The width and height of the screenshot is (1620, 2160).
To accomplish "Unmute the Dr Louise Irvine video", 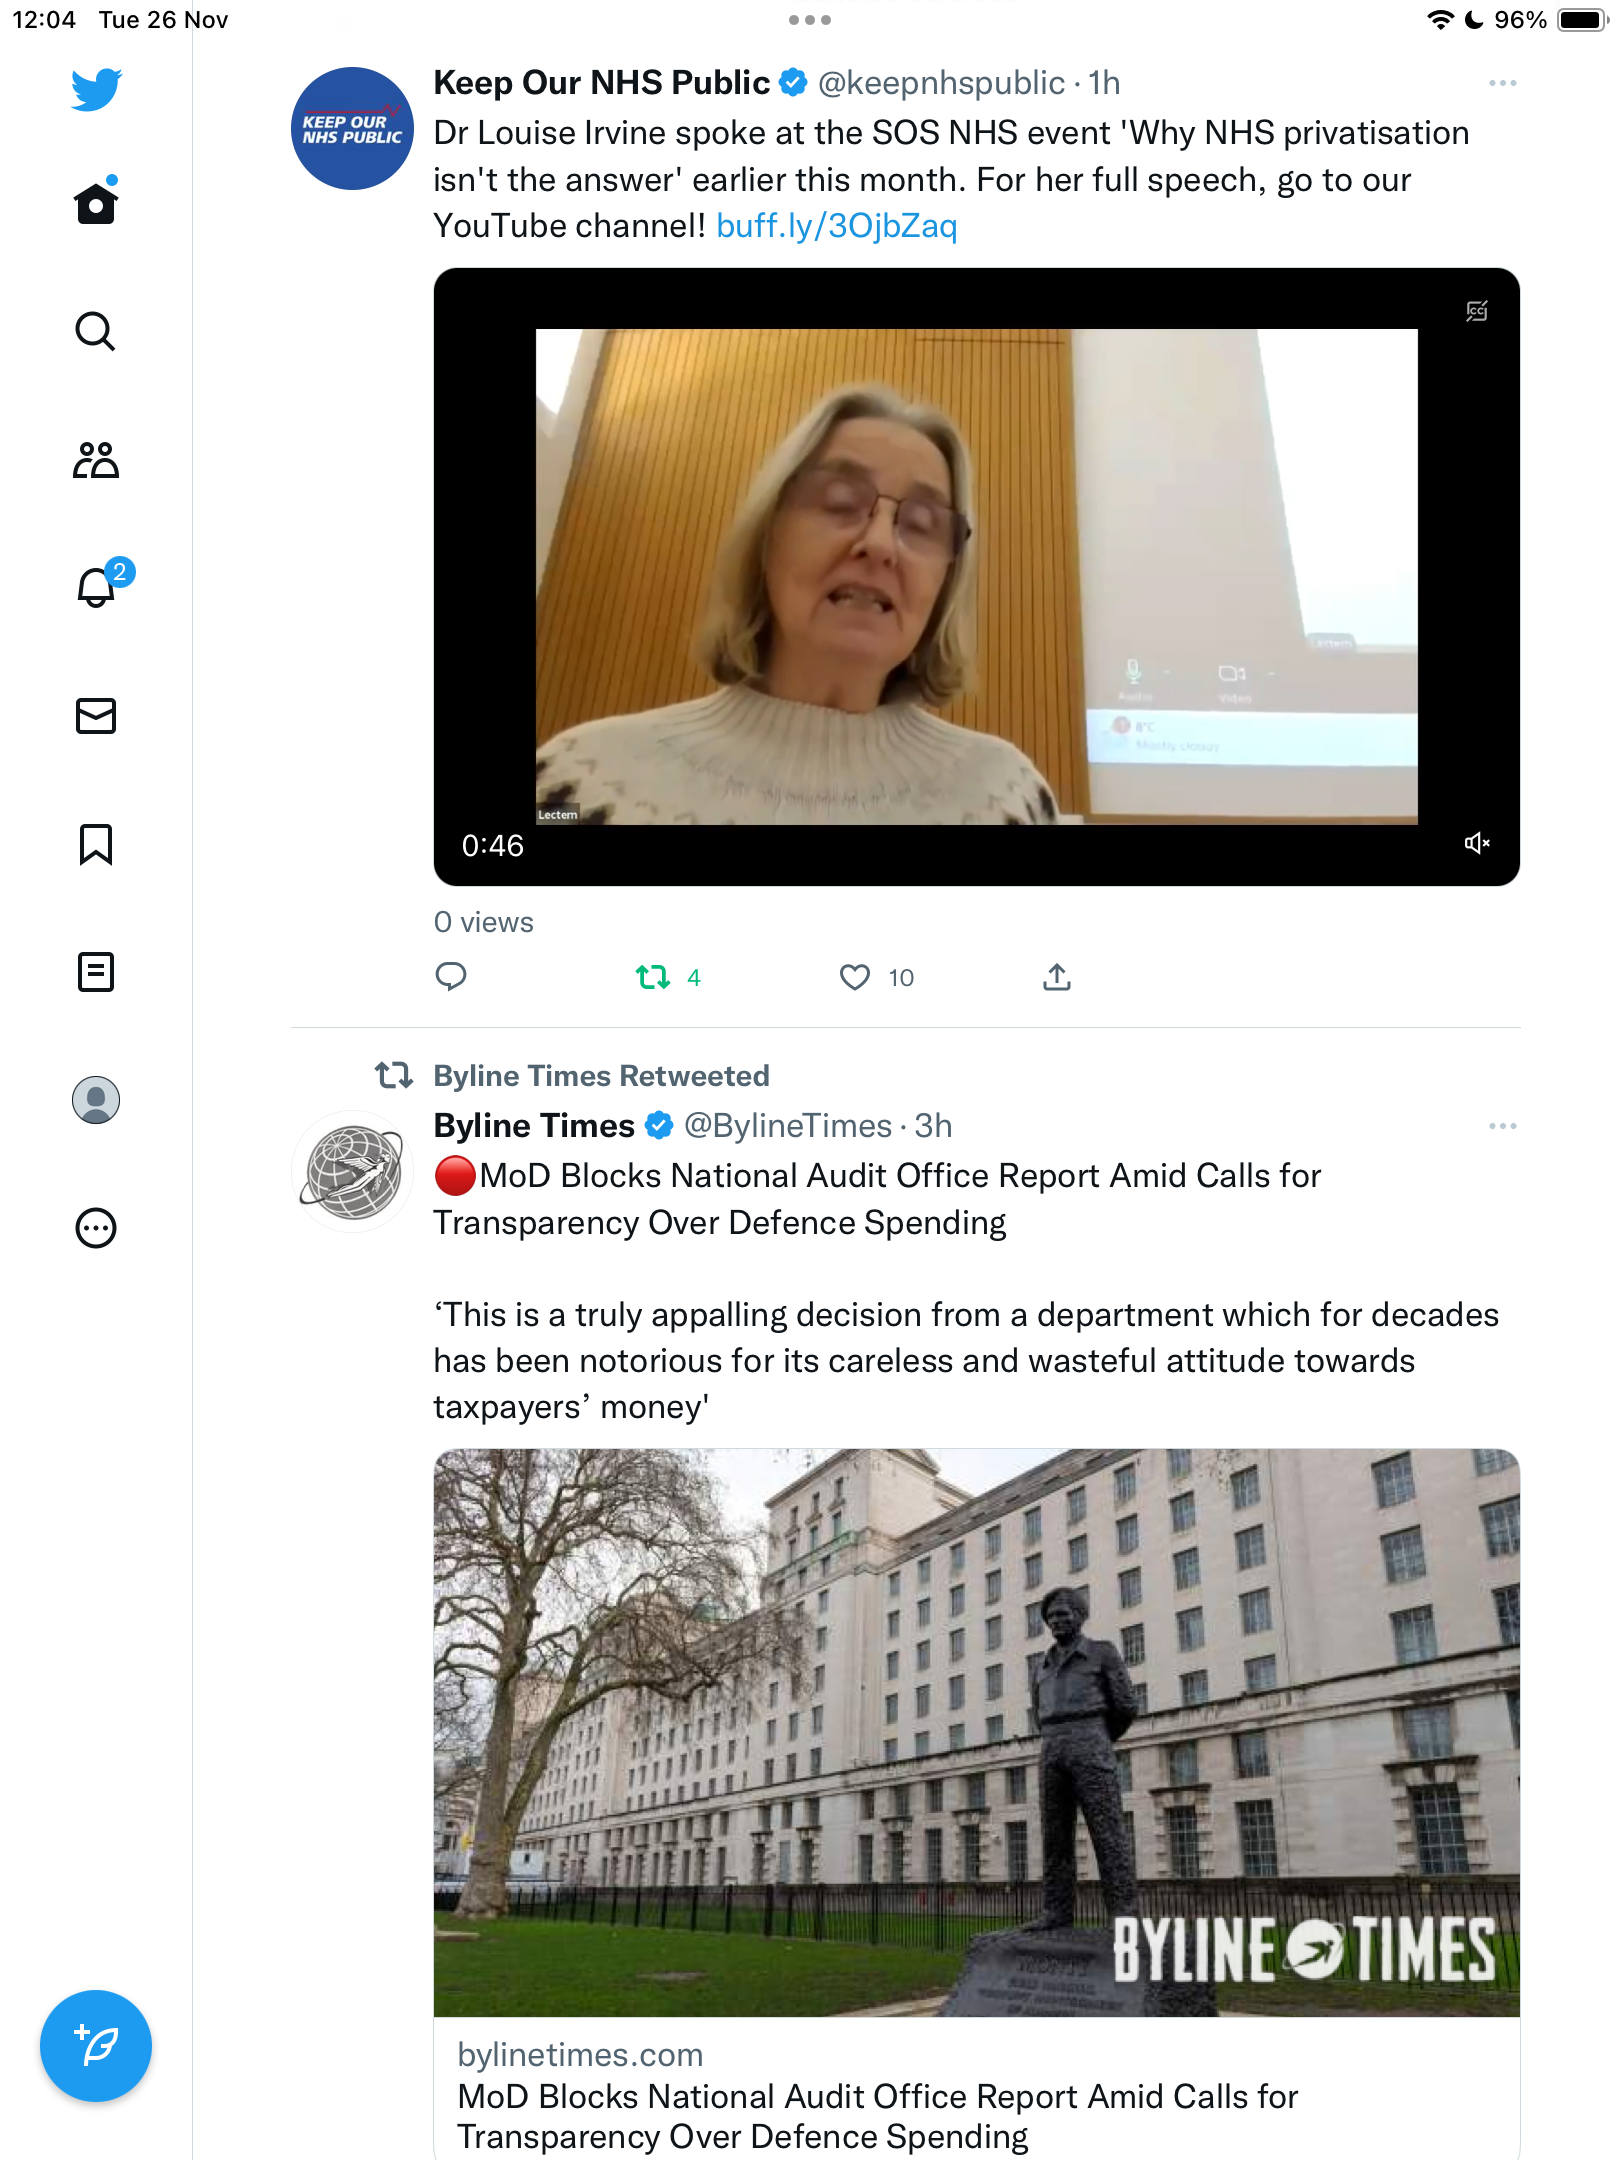I will point(1477,844).
